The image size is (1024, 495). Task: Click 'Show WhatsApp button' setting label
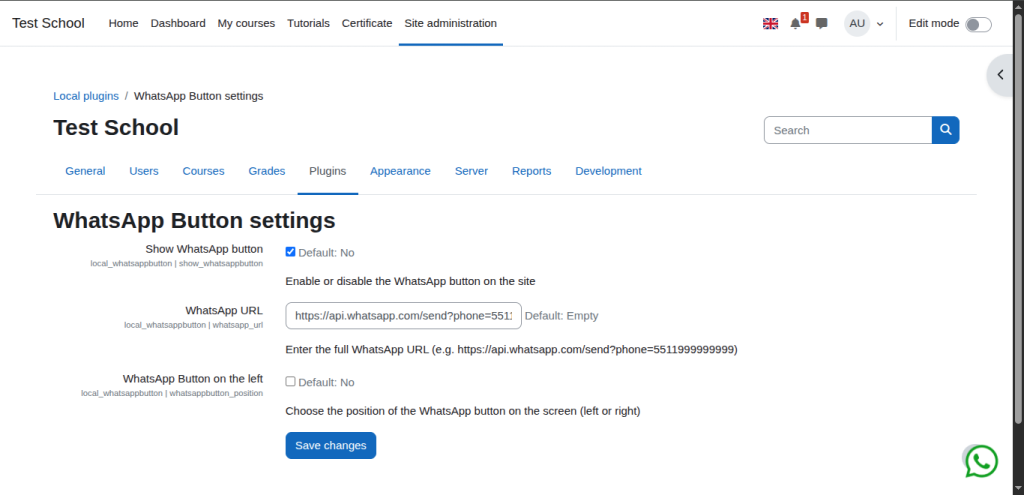pos(204,249)
